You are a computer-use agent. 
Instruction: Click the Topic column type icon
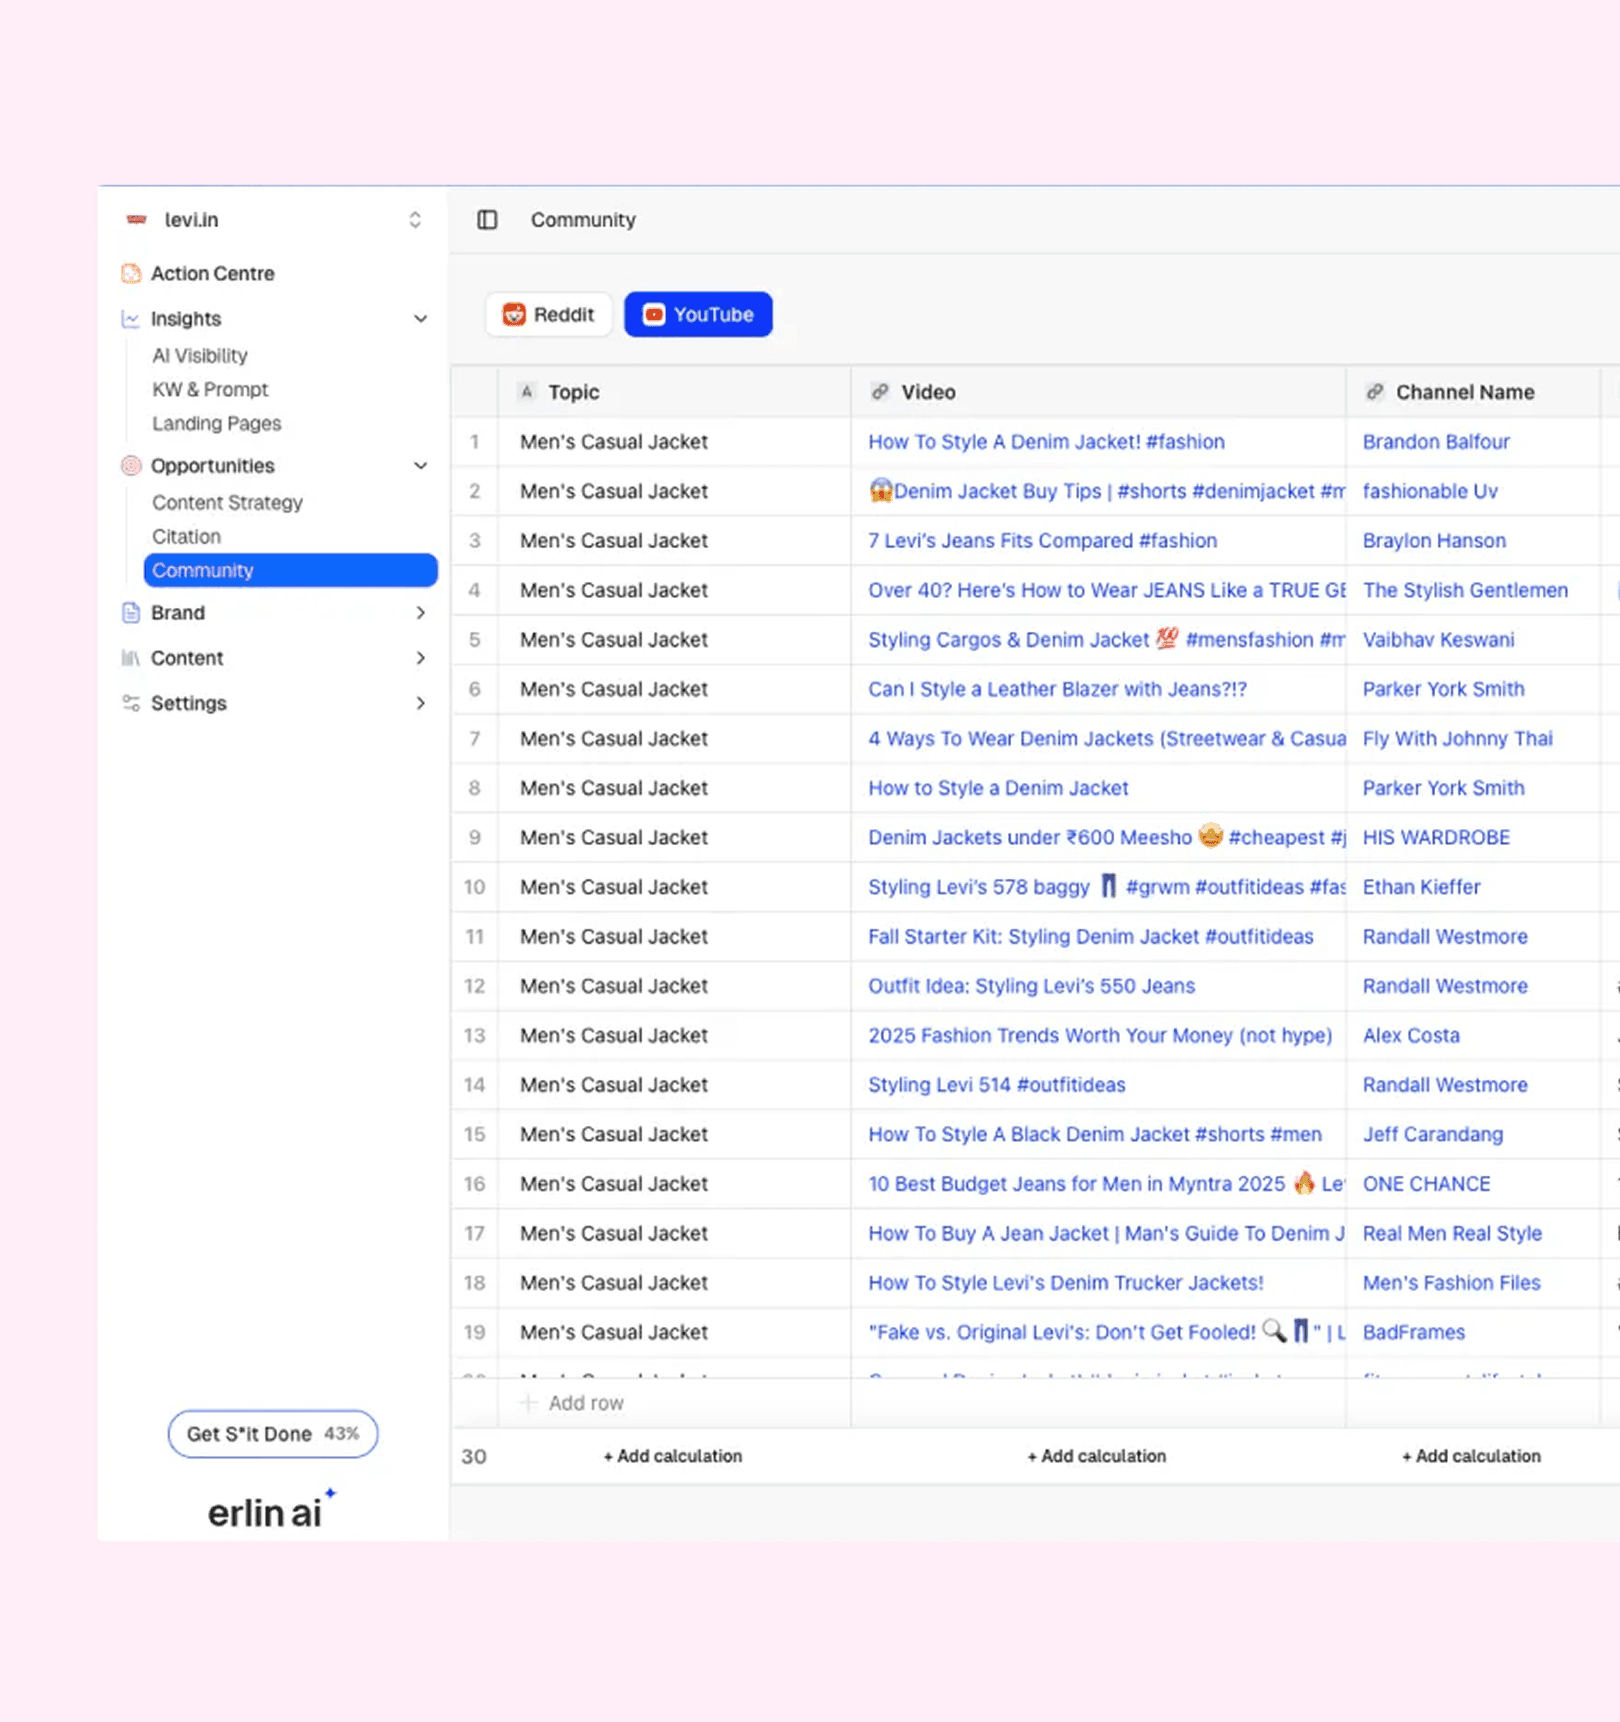(527, 392)
